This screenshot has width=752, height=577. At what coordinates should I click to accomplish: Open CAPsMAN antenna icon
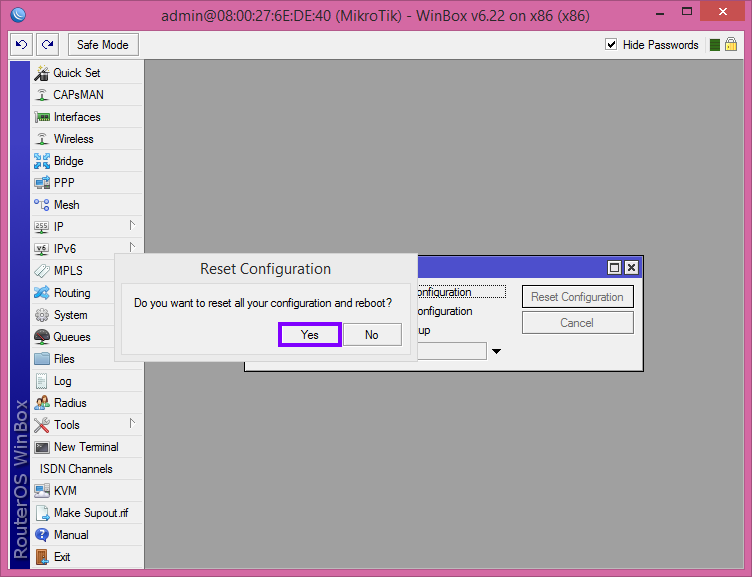click(42, 95)
